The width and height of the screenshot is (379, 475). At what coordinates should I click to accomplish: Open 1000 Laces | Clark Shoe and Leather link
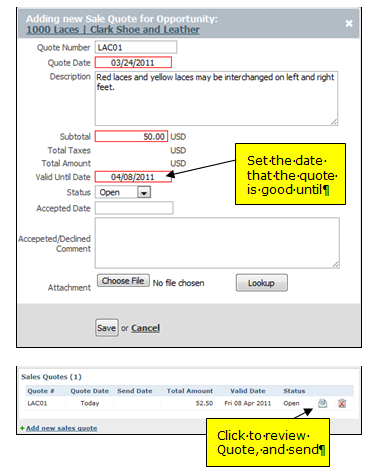(113, 30)
